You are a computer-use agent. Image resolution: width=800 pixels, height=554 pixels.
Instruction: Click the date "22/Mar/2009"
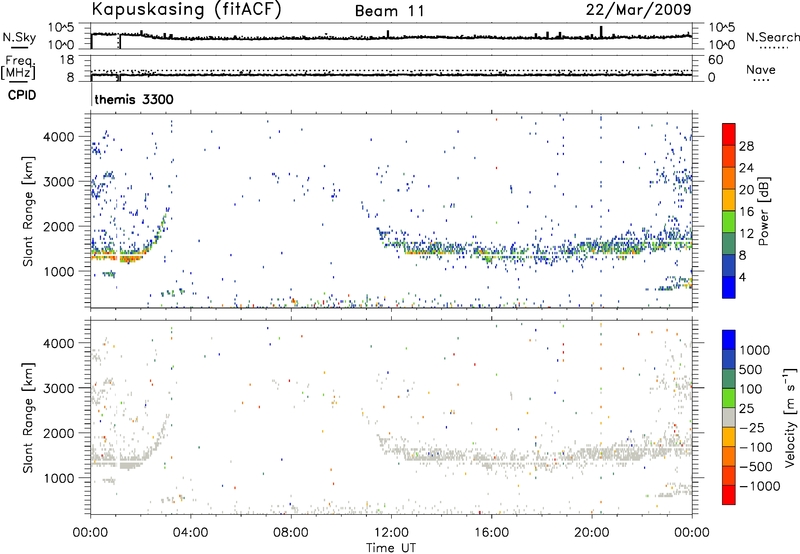pos(638,9)
